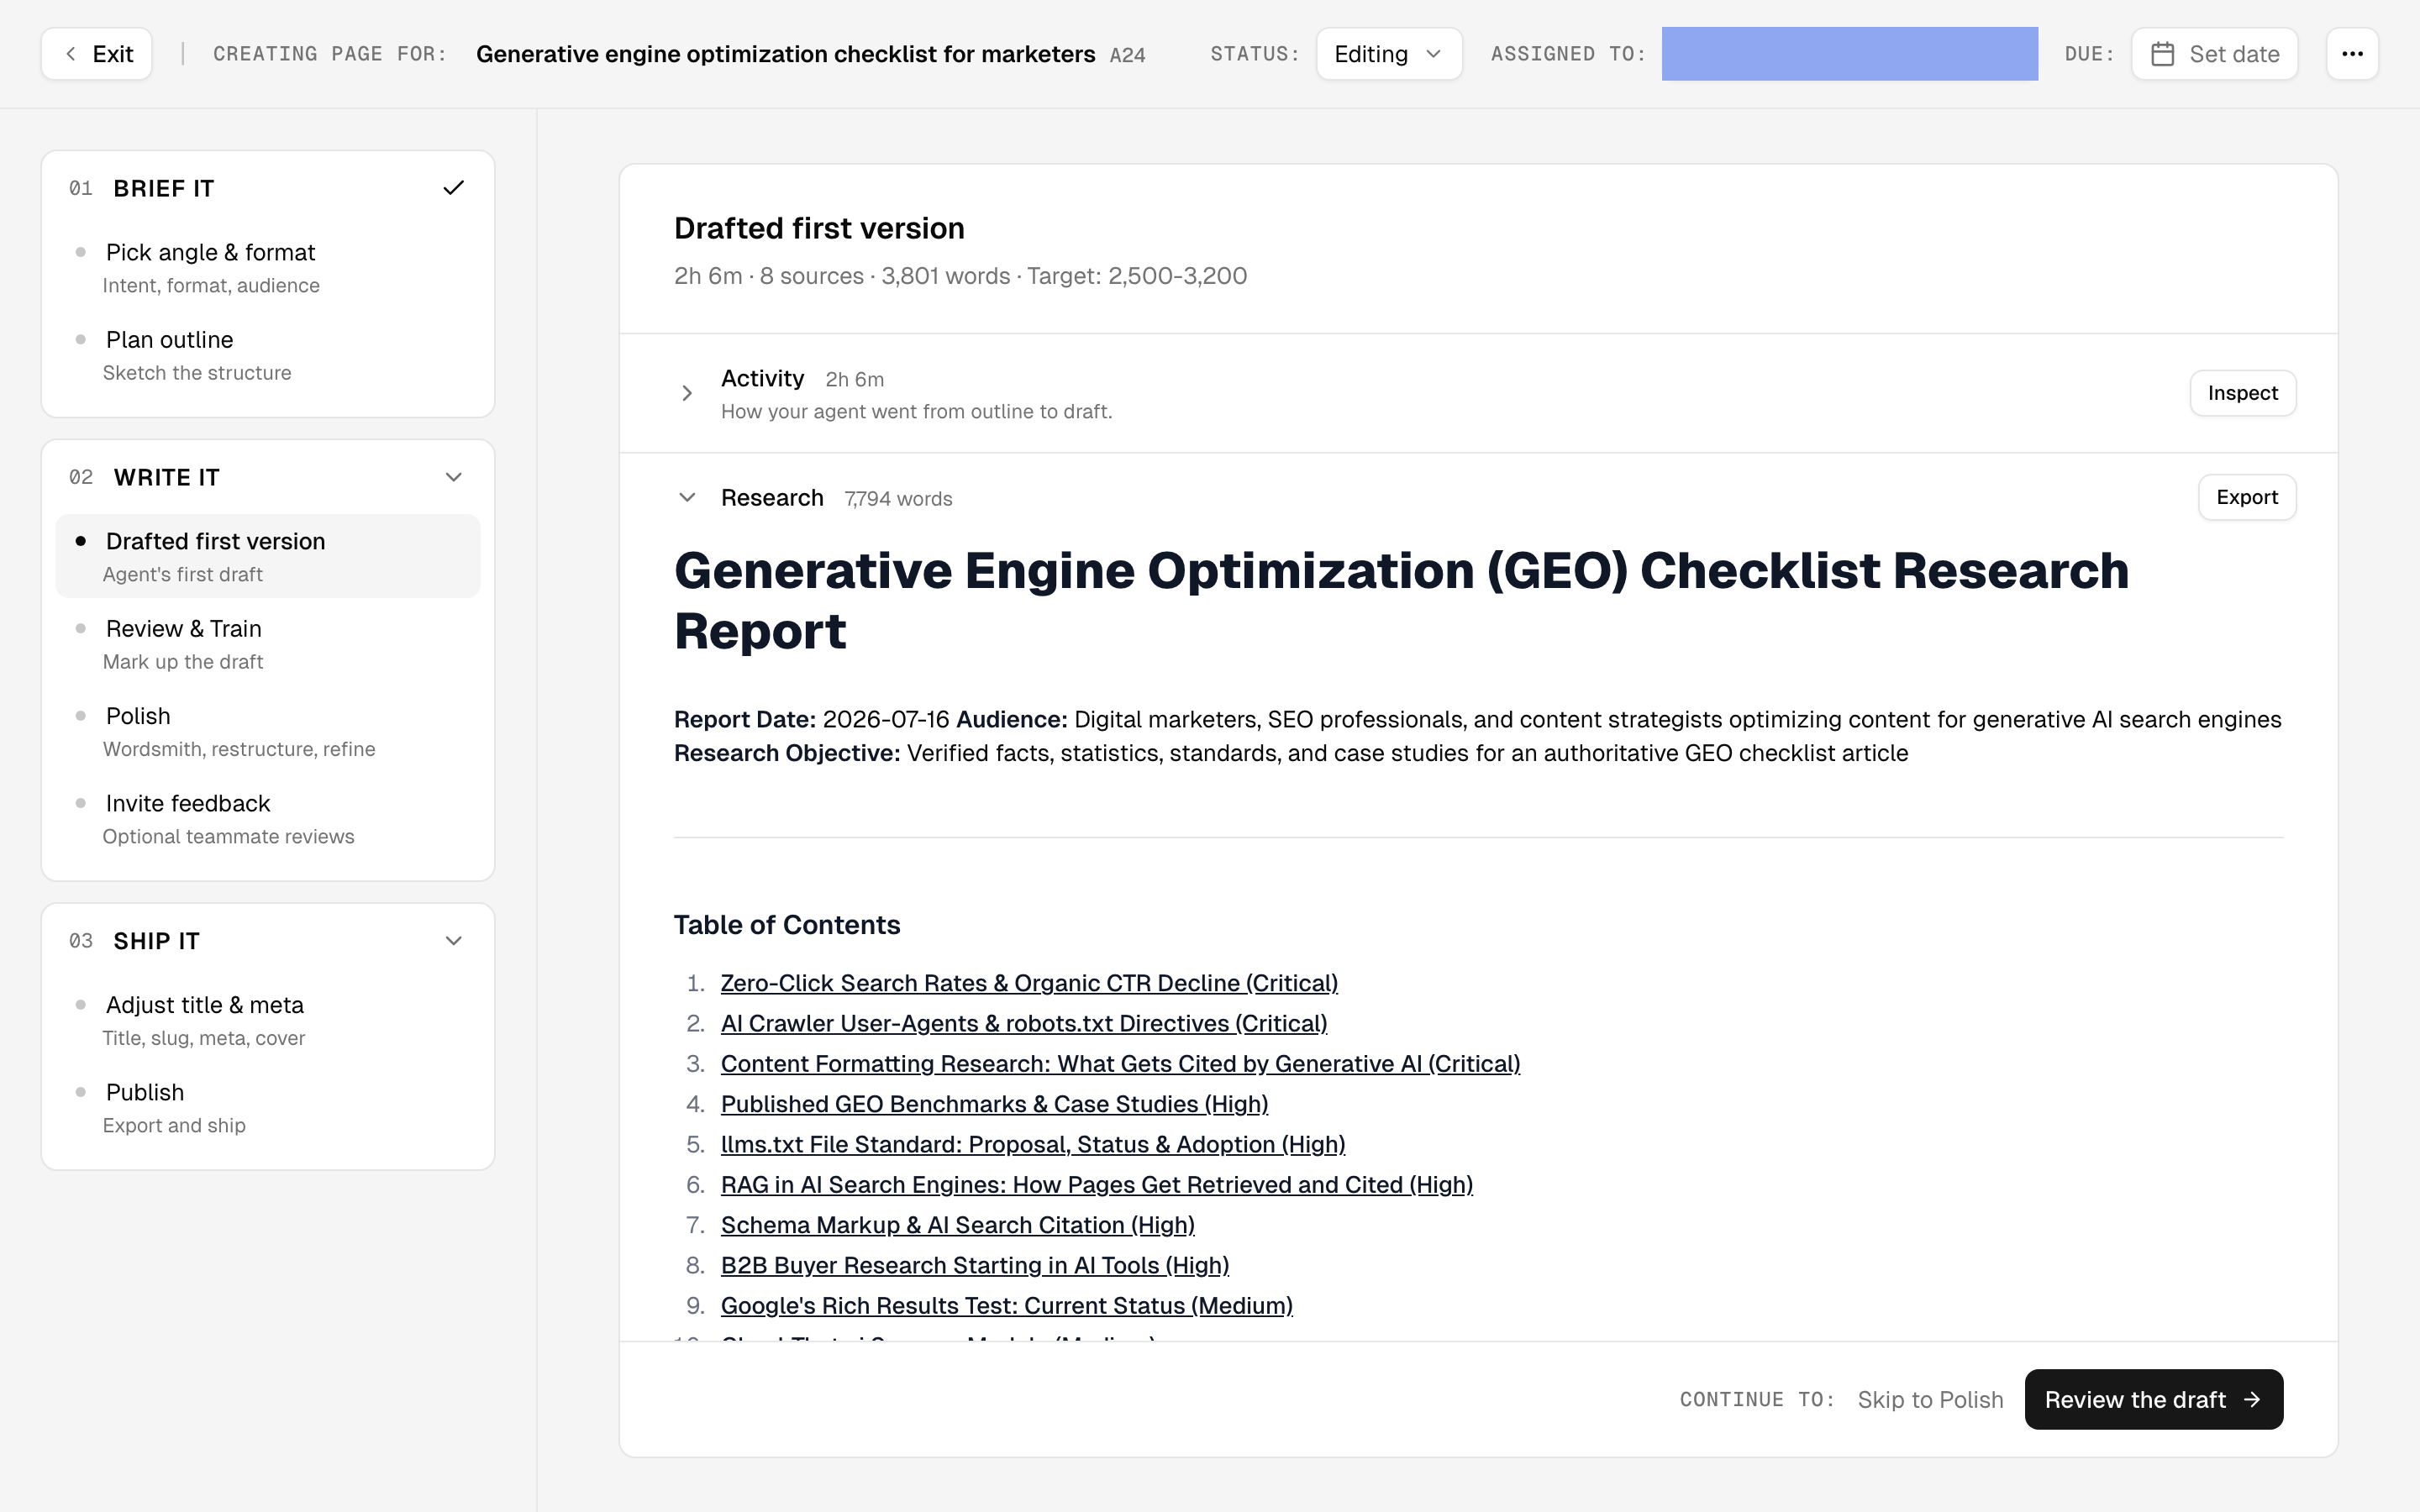This screenshot has width=2420, height=1512.
Task: Click the Brief It checkmark icon
Action: [x=454, y=188]
